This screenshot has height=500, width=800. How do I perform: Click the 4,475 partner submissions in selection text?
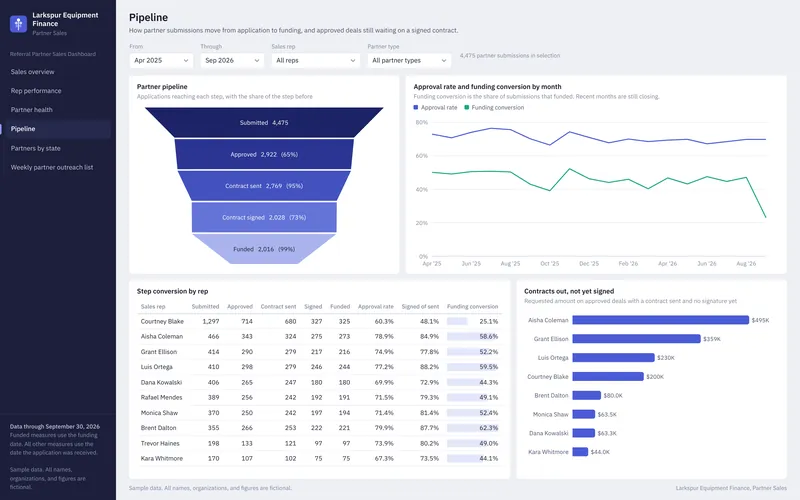(x=510, y=56)
